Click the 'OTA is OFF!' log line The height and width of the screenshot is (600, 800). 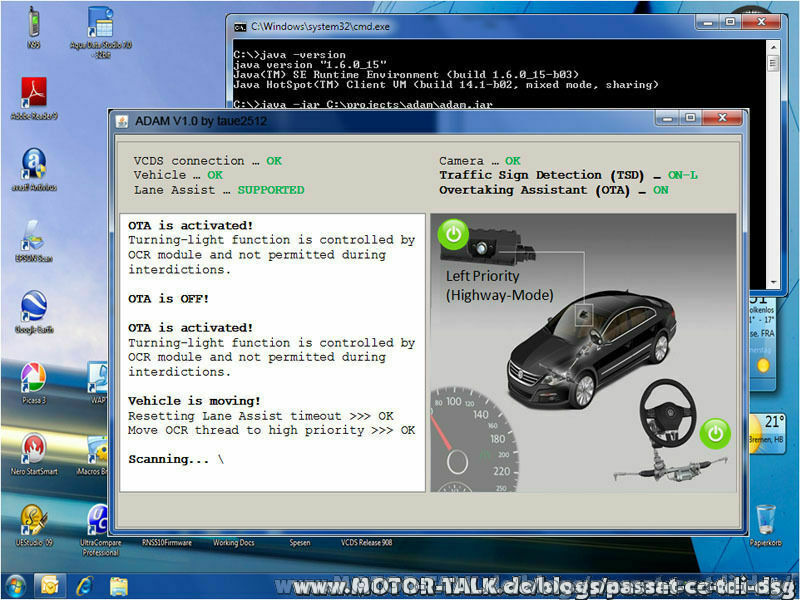coord(168,298)
